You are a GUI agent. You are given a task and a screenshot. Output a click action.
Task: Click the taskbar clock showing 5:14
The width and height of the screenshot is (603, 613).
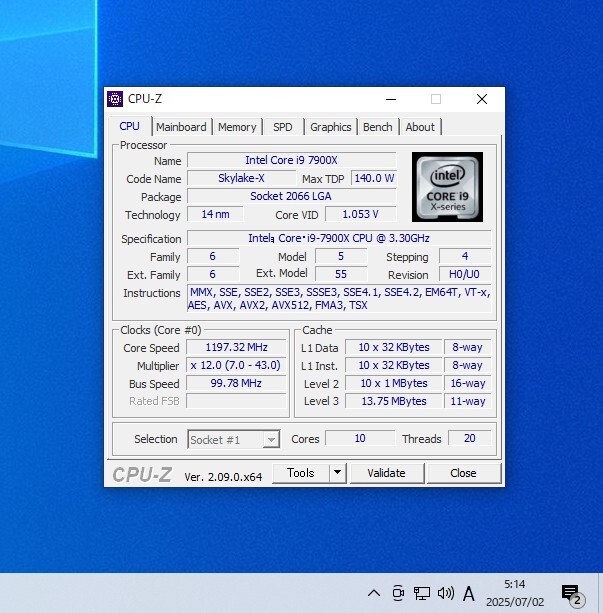coord(514,584)
